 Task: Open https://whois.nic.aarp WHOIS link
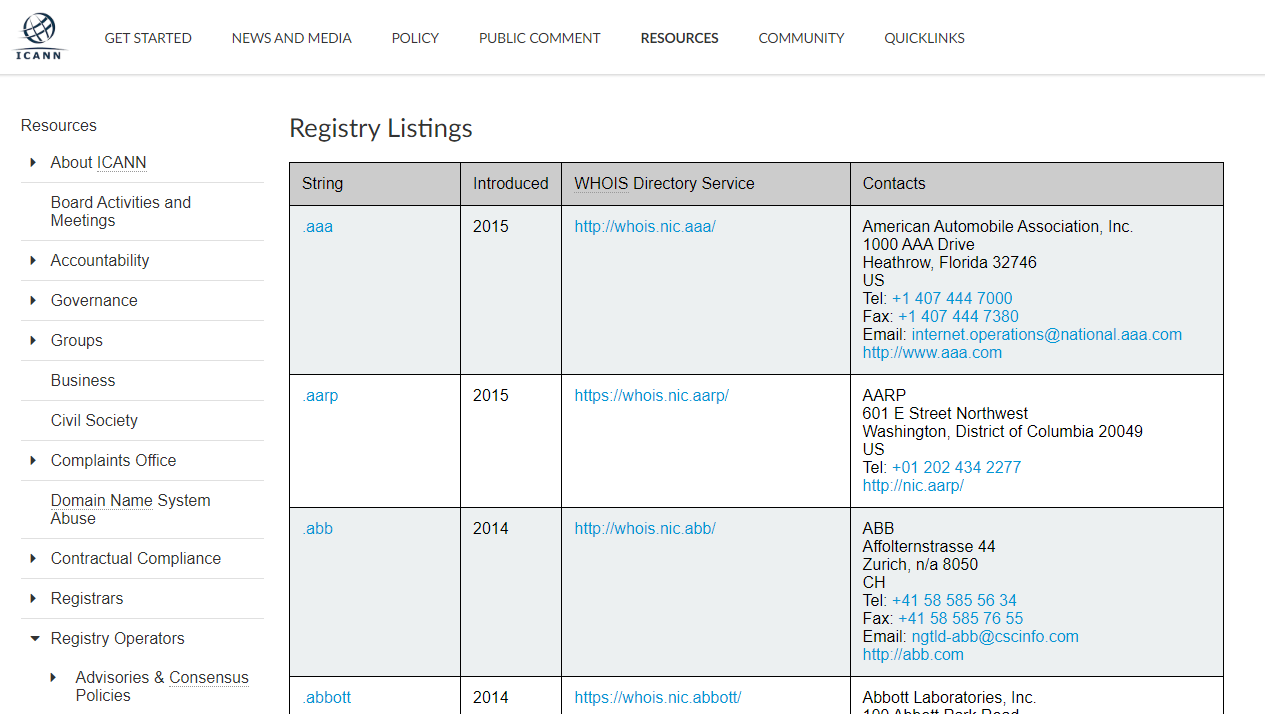coord(651,395)
